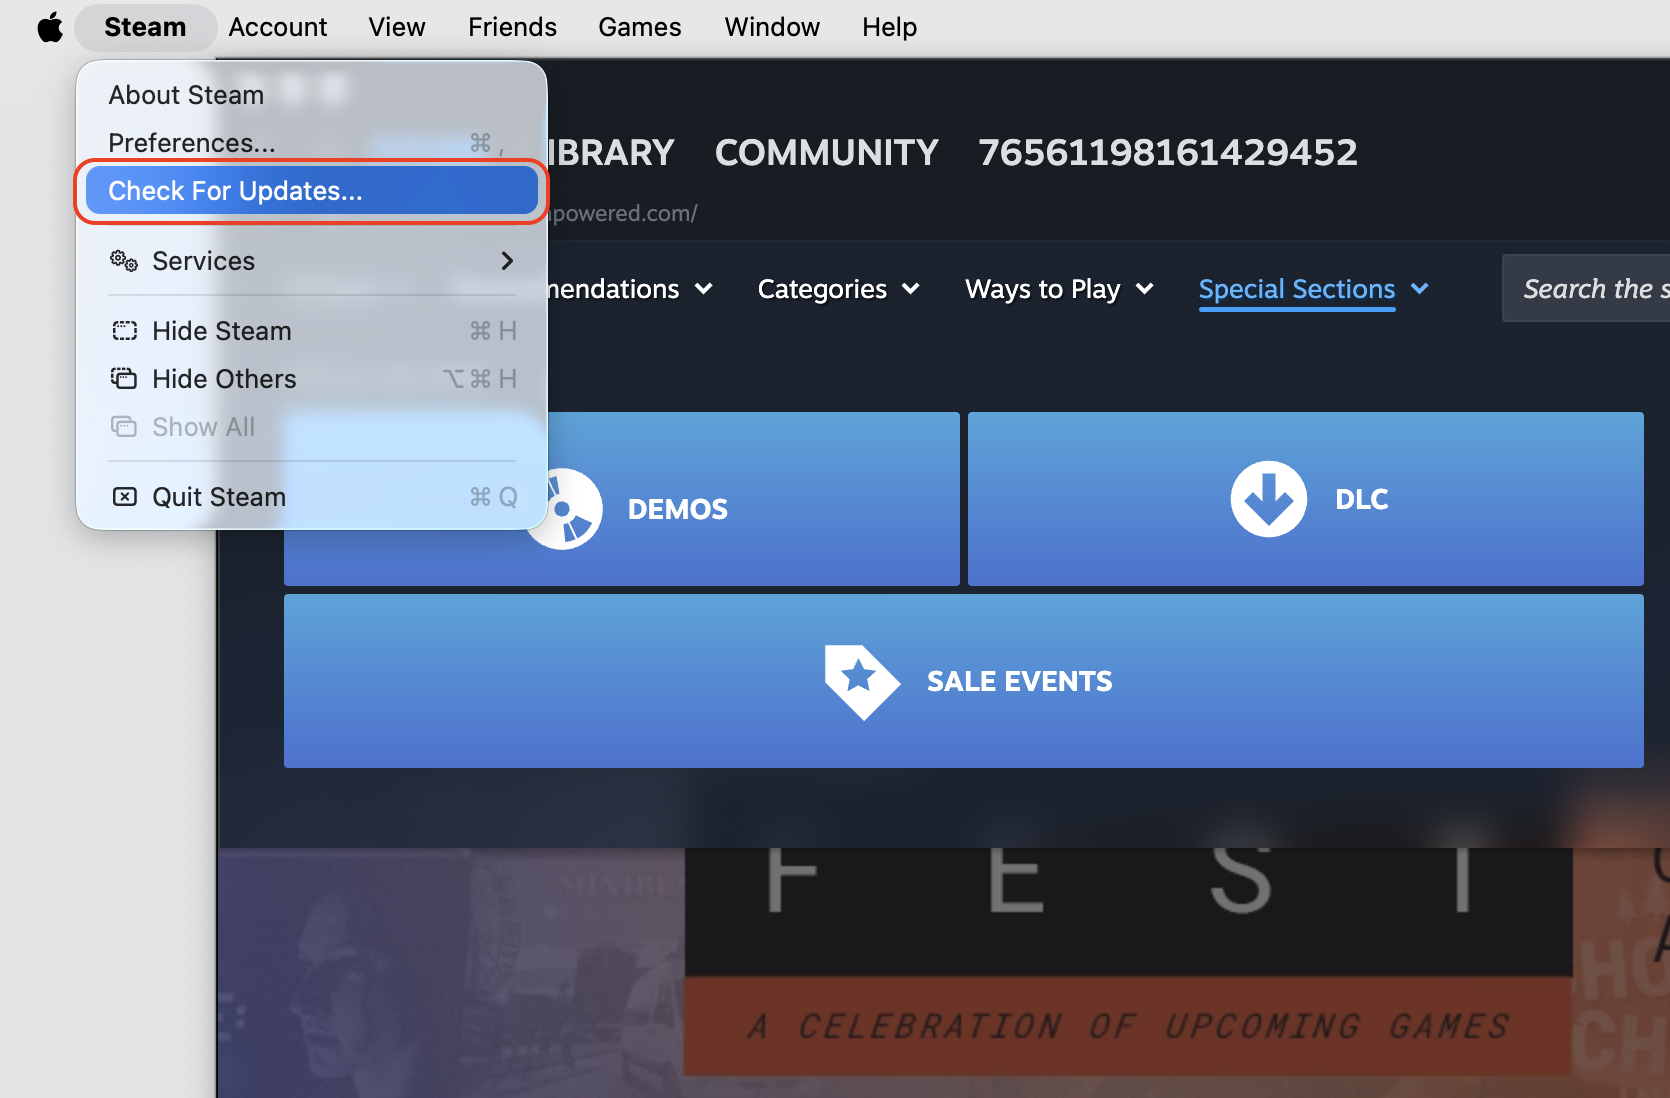
Task: Expand the Ways to Play dropdown
Action: pos(1059,289)
